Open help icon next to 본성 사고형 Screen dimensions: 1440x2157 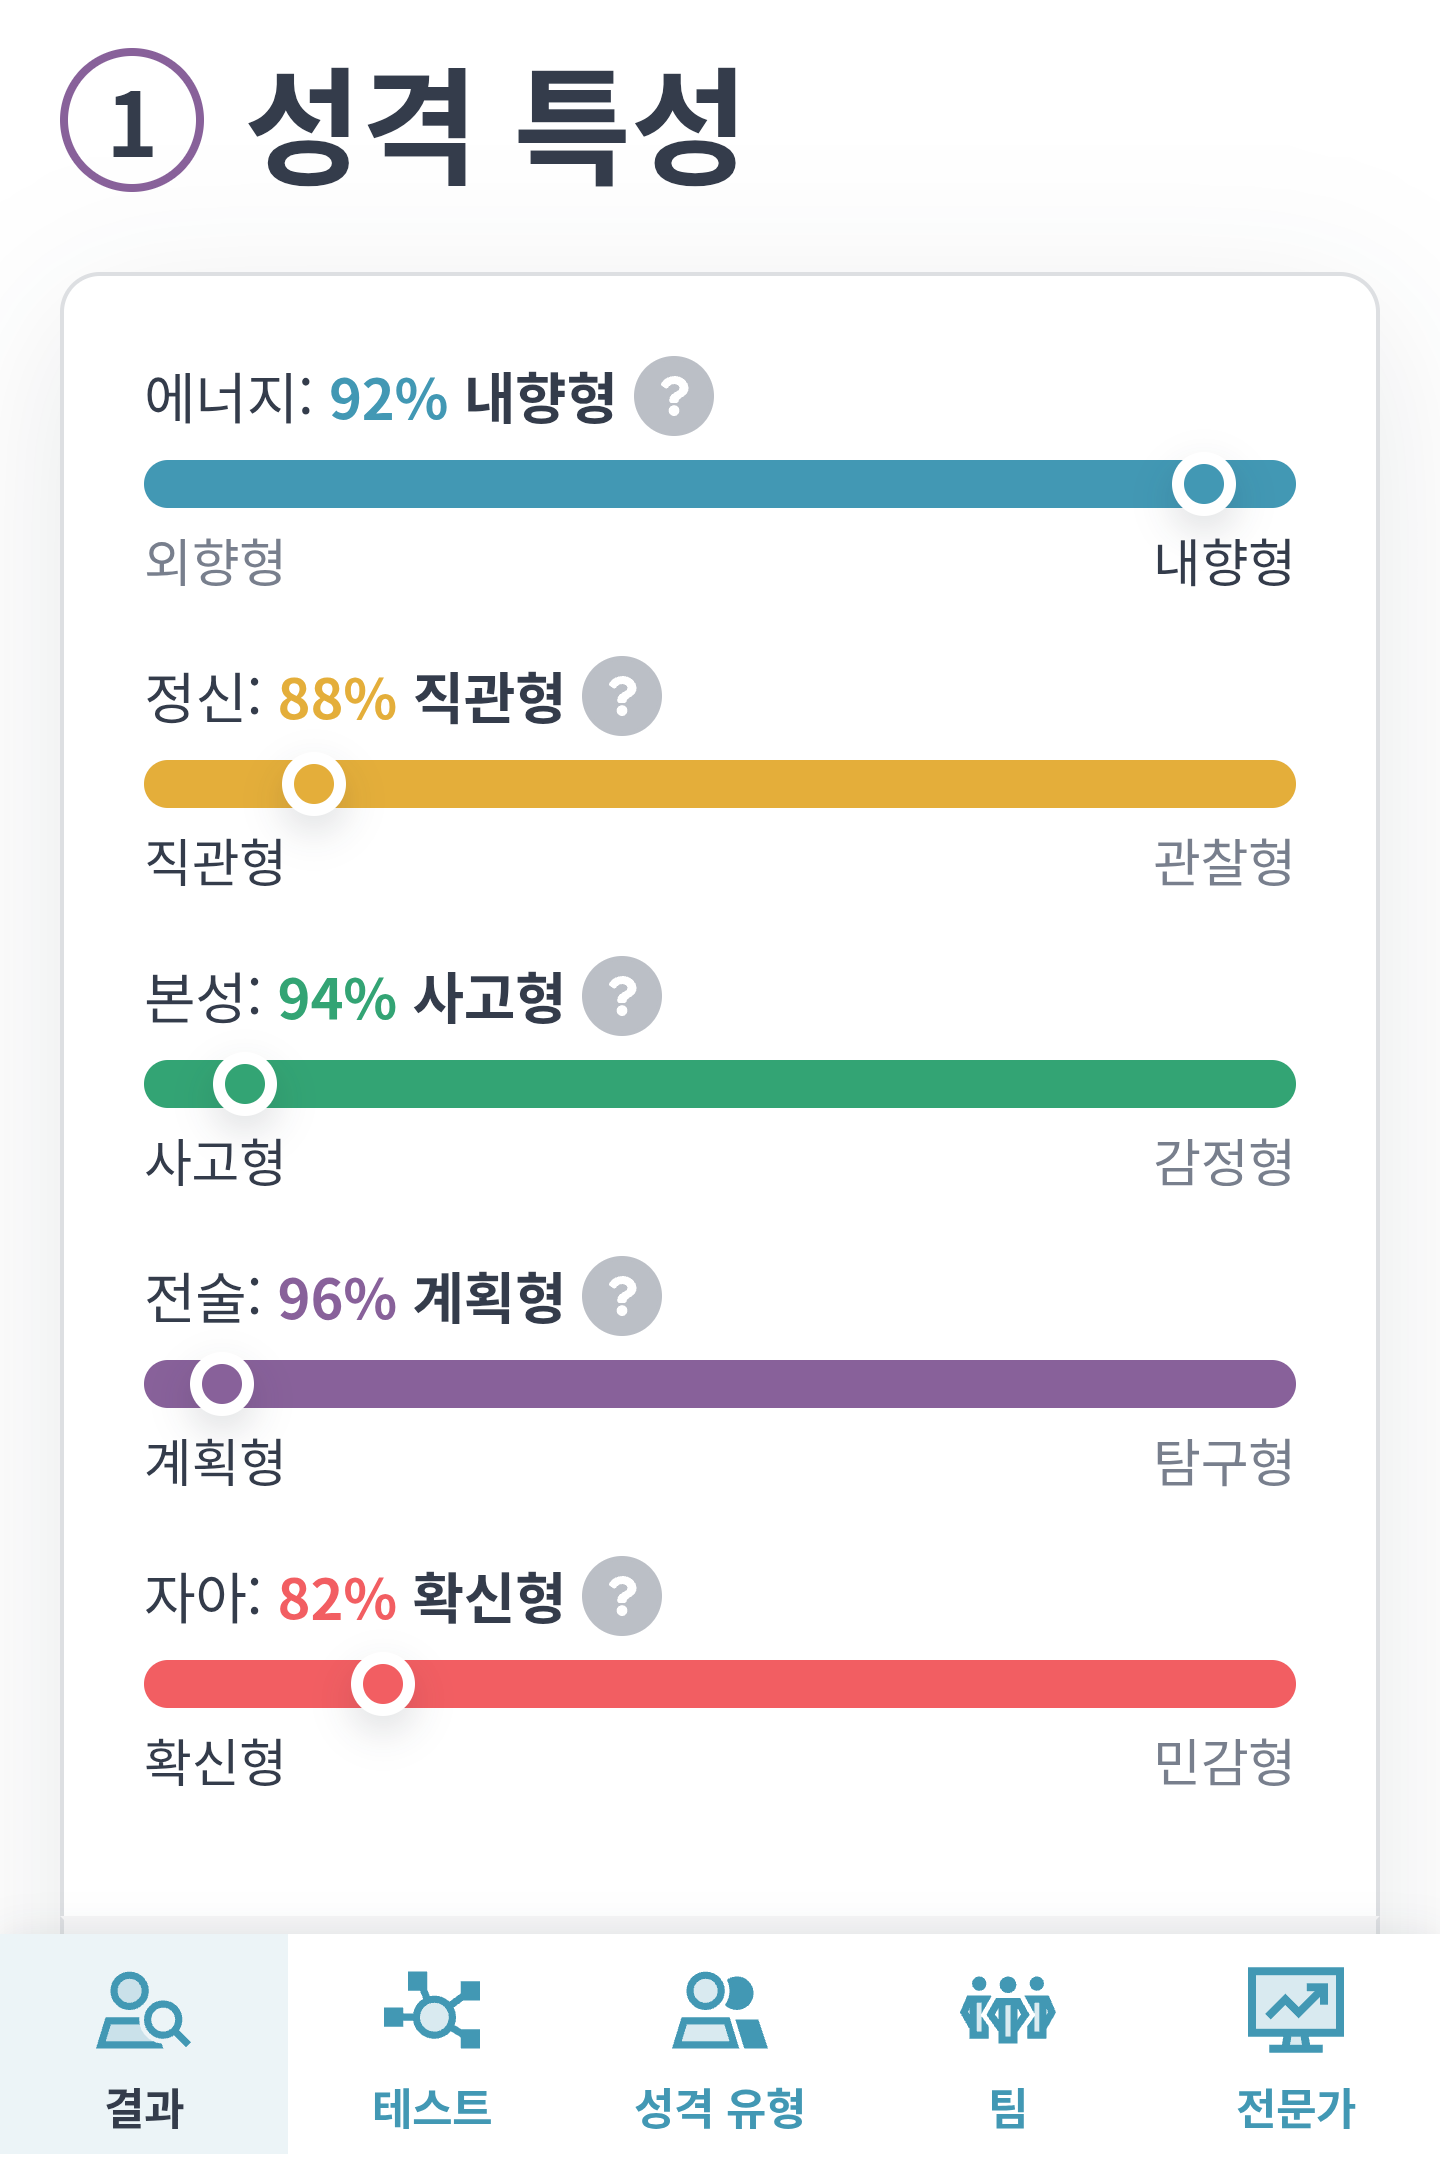[x=622, y=996]
